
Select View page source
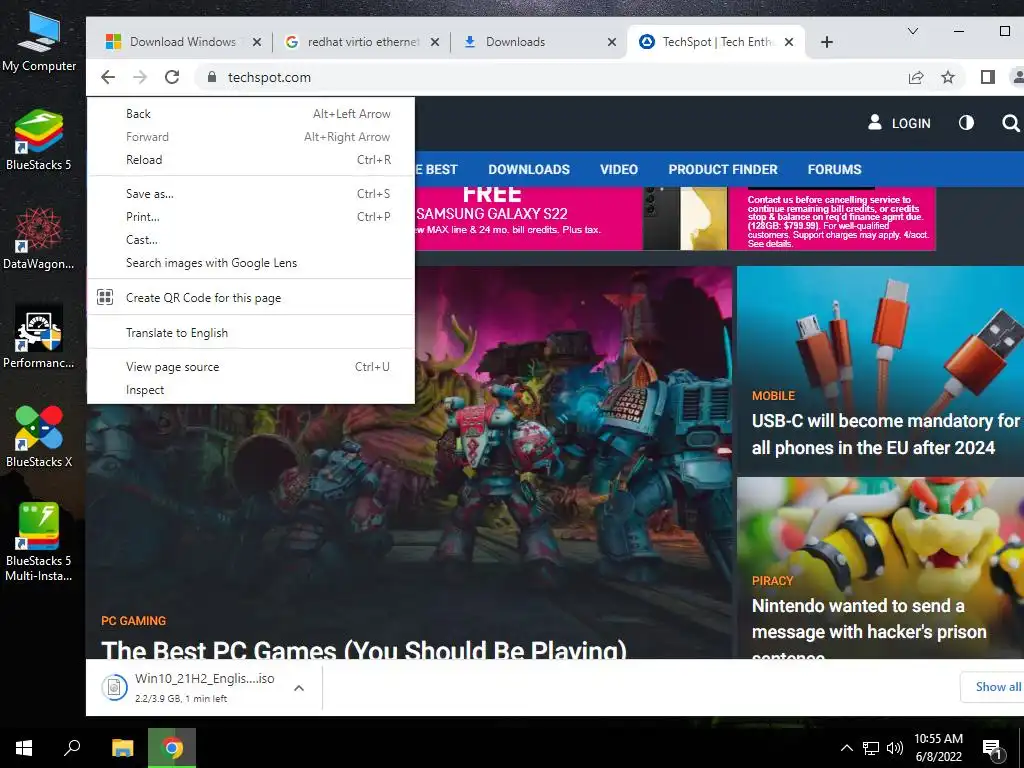tap(251, 367)
